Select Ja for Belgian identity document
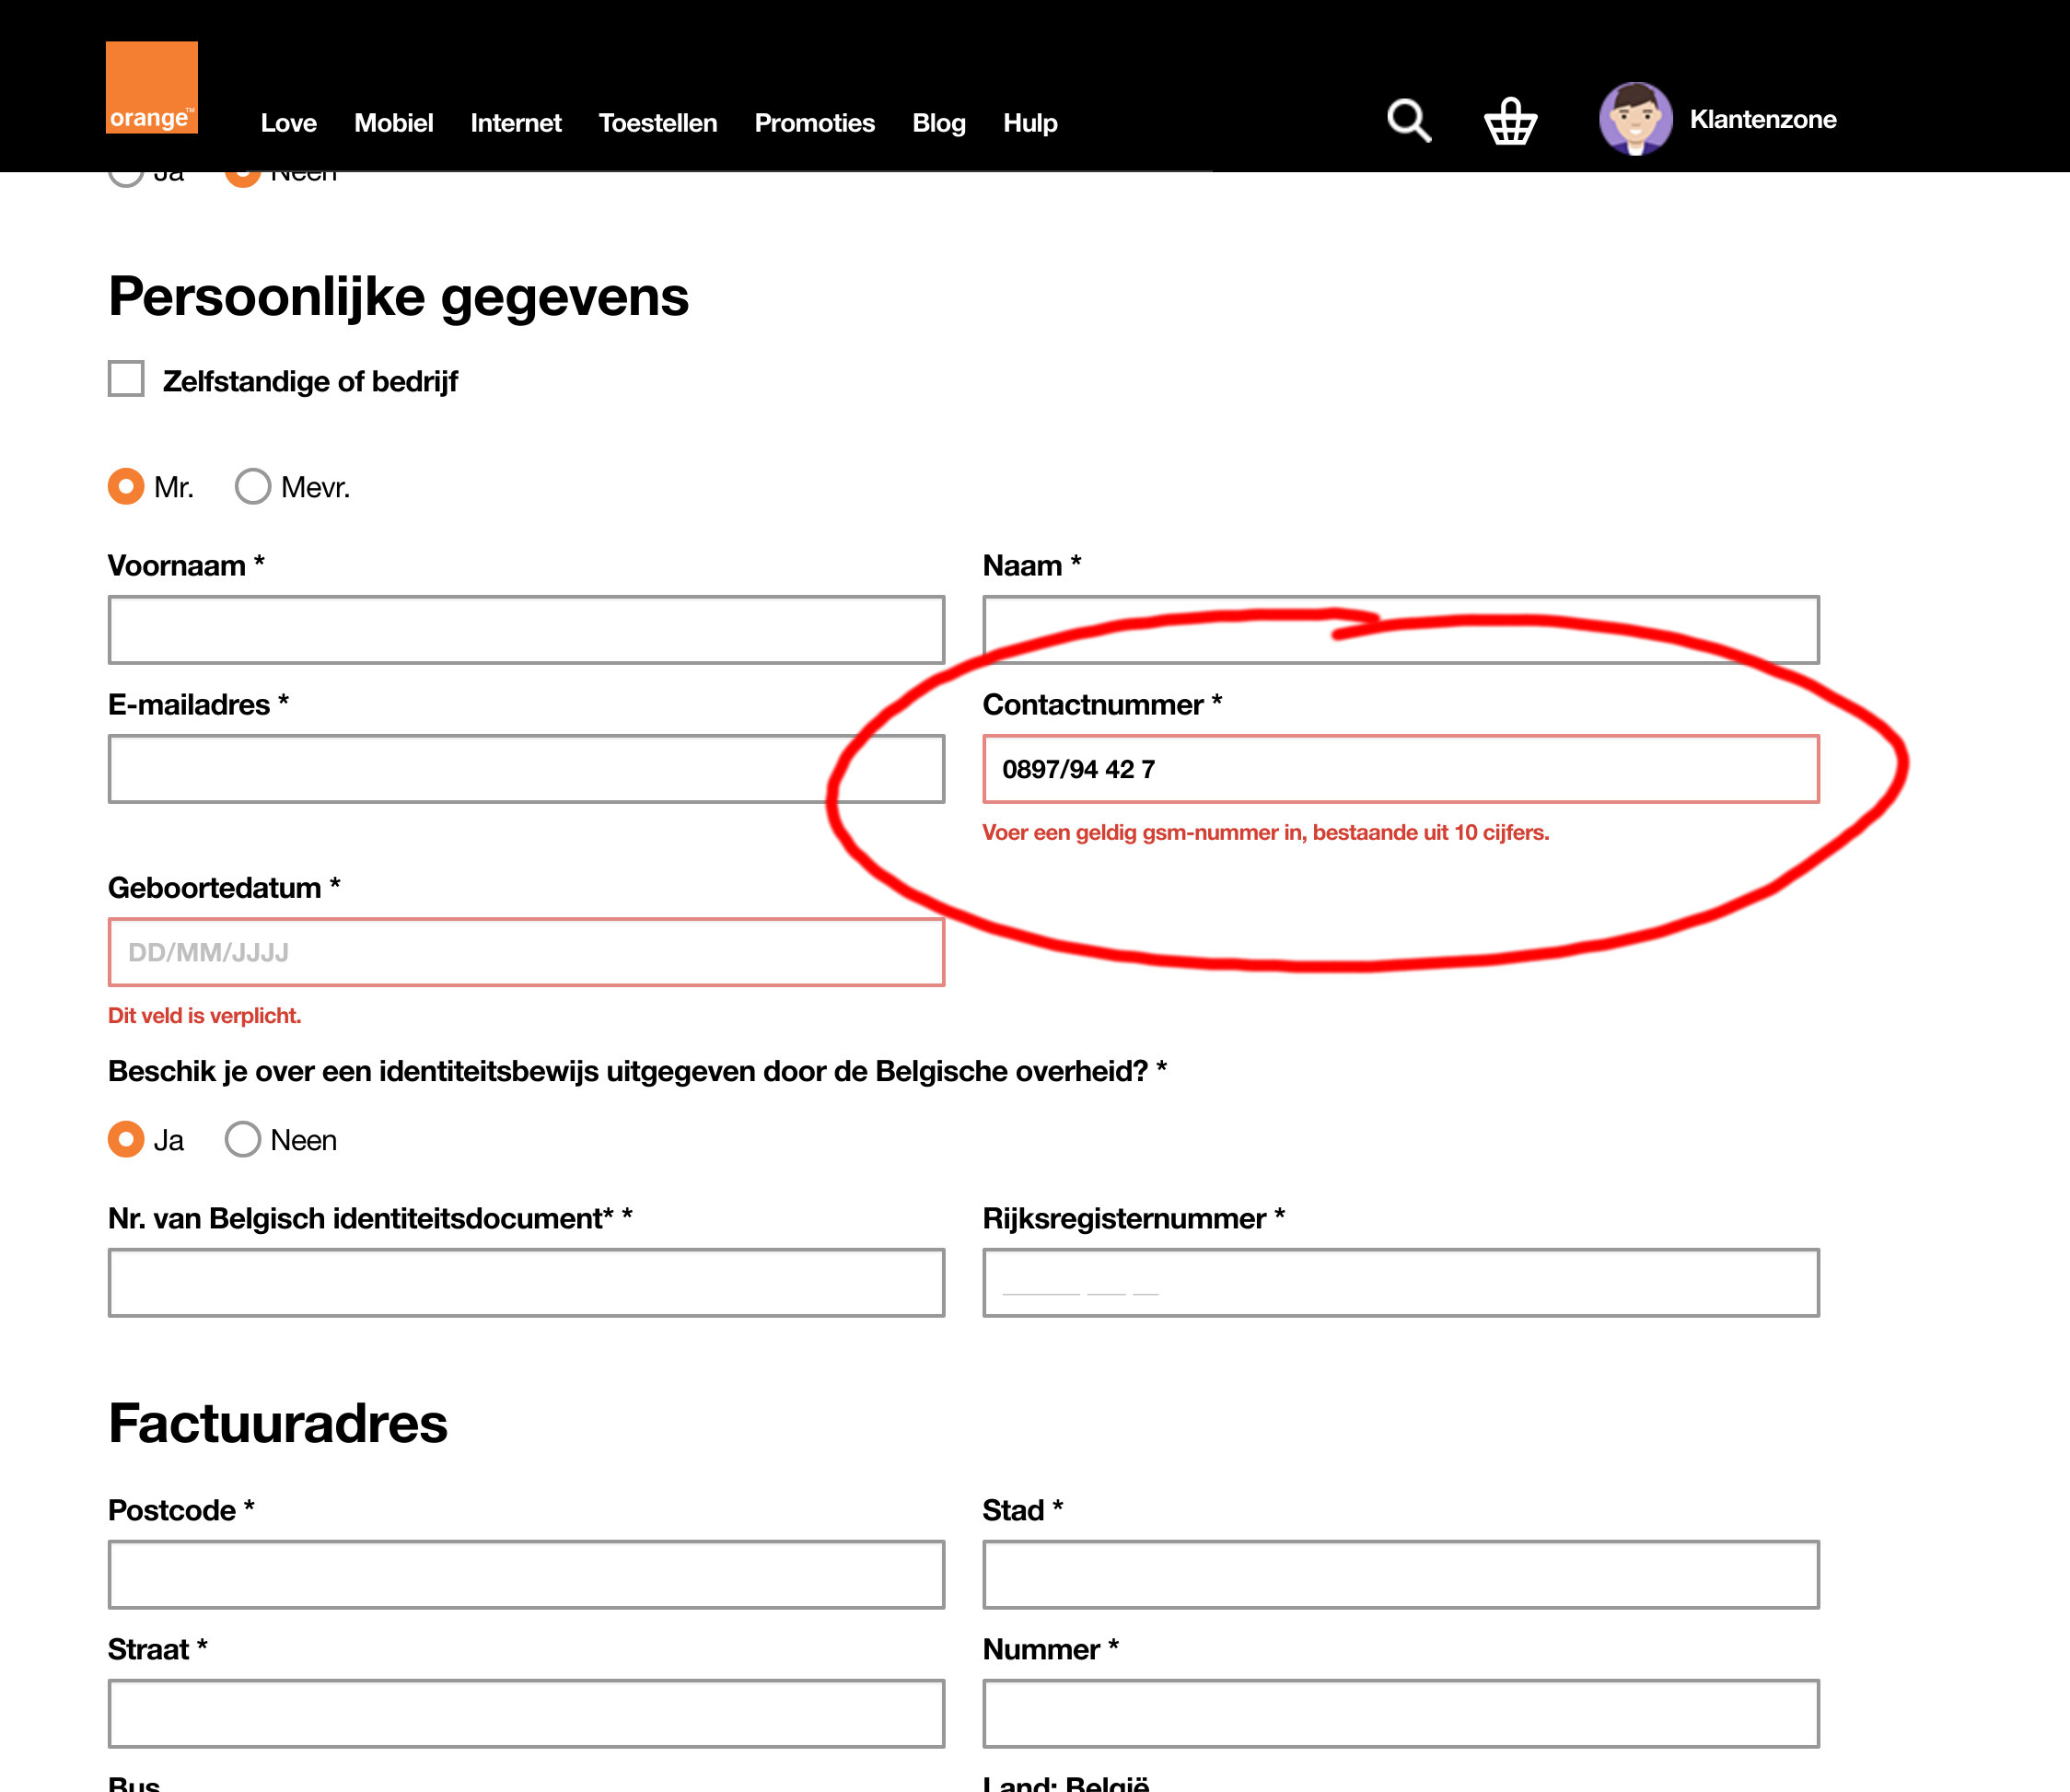This screenshot has height=1792, width=2070. 126,1140
